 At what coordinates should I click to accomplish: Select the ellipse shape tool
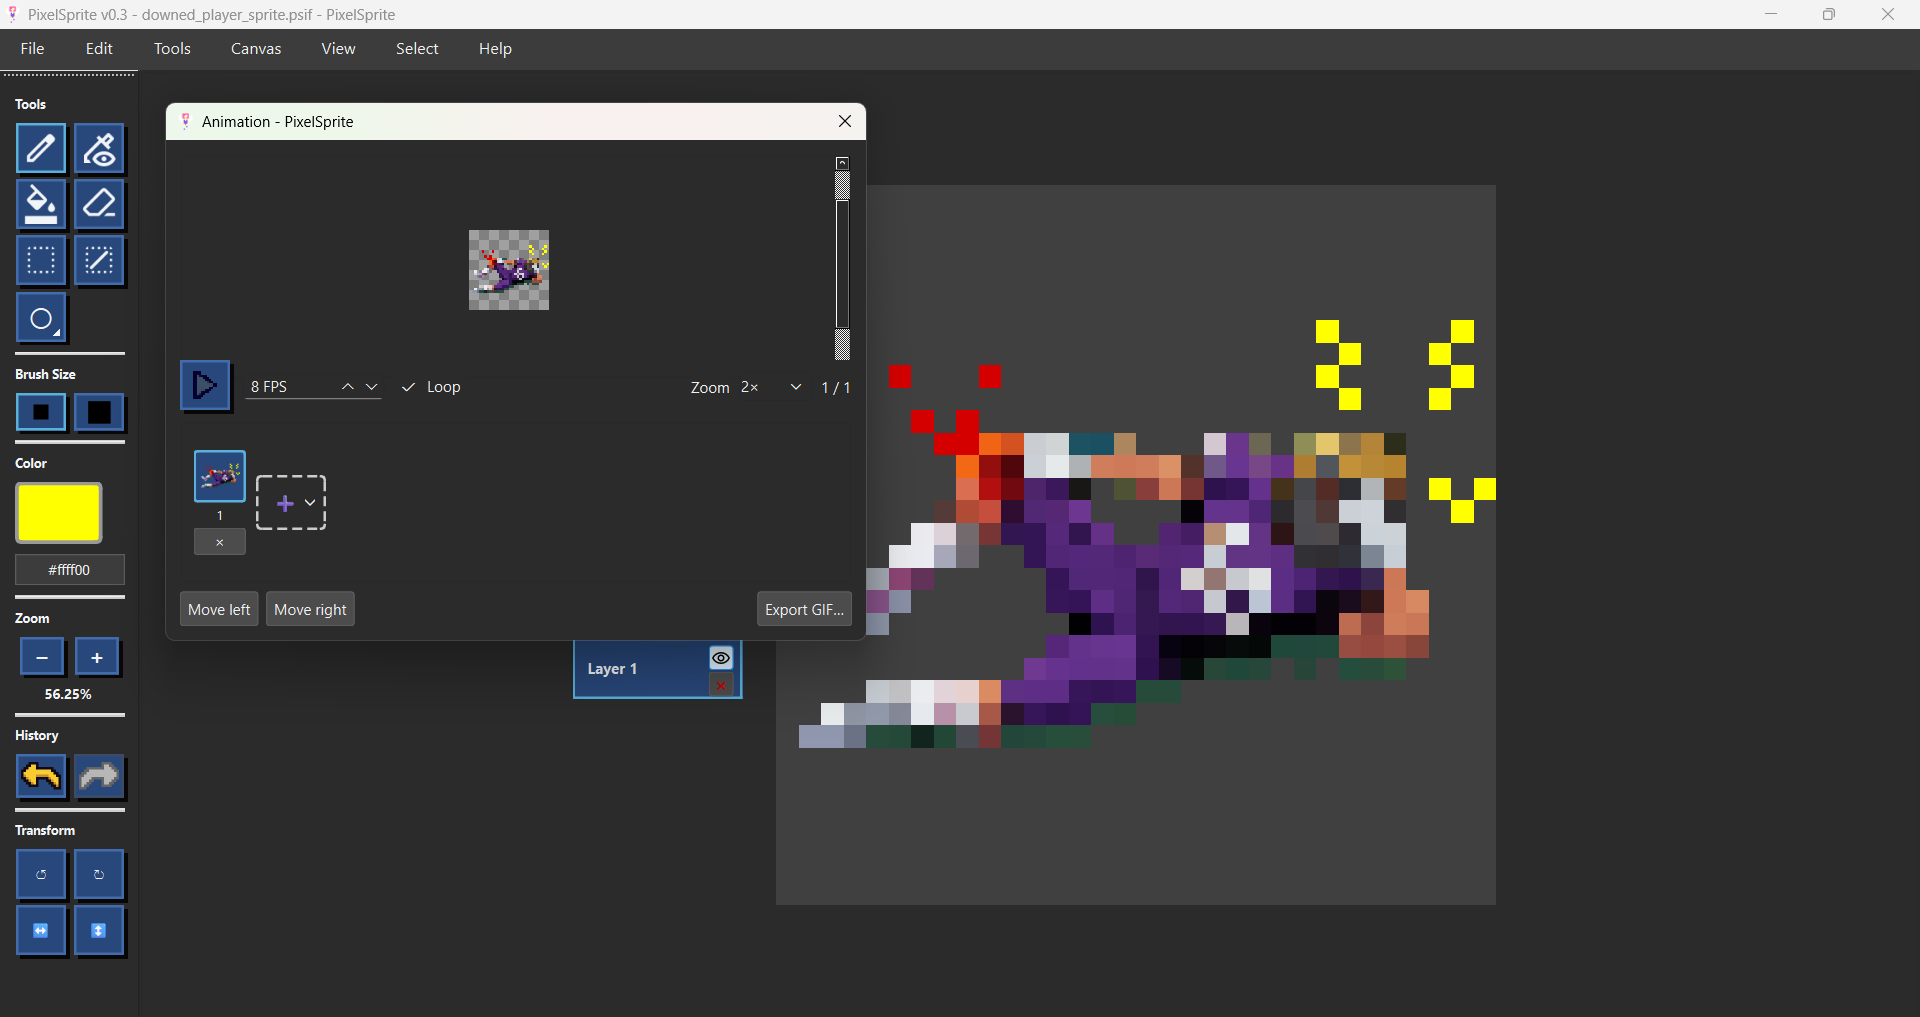click(41, 318)
